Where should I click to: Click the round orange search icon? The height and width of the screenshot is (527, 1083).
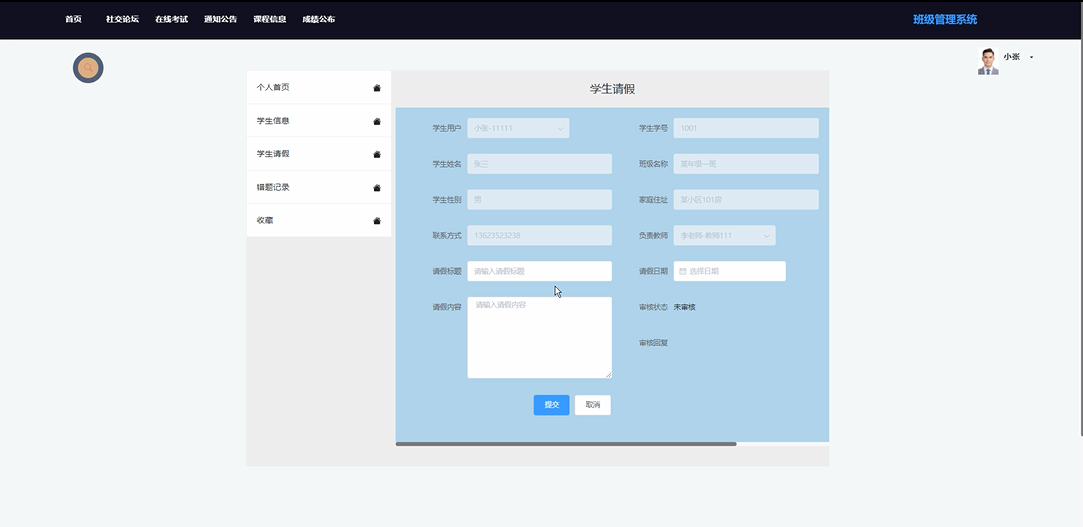click(x=88, y=68)
